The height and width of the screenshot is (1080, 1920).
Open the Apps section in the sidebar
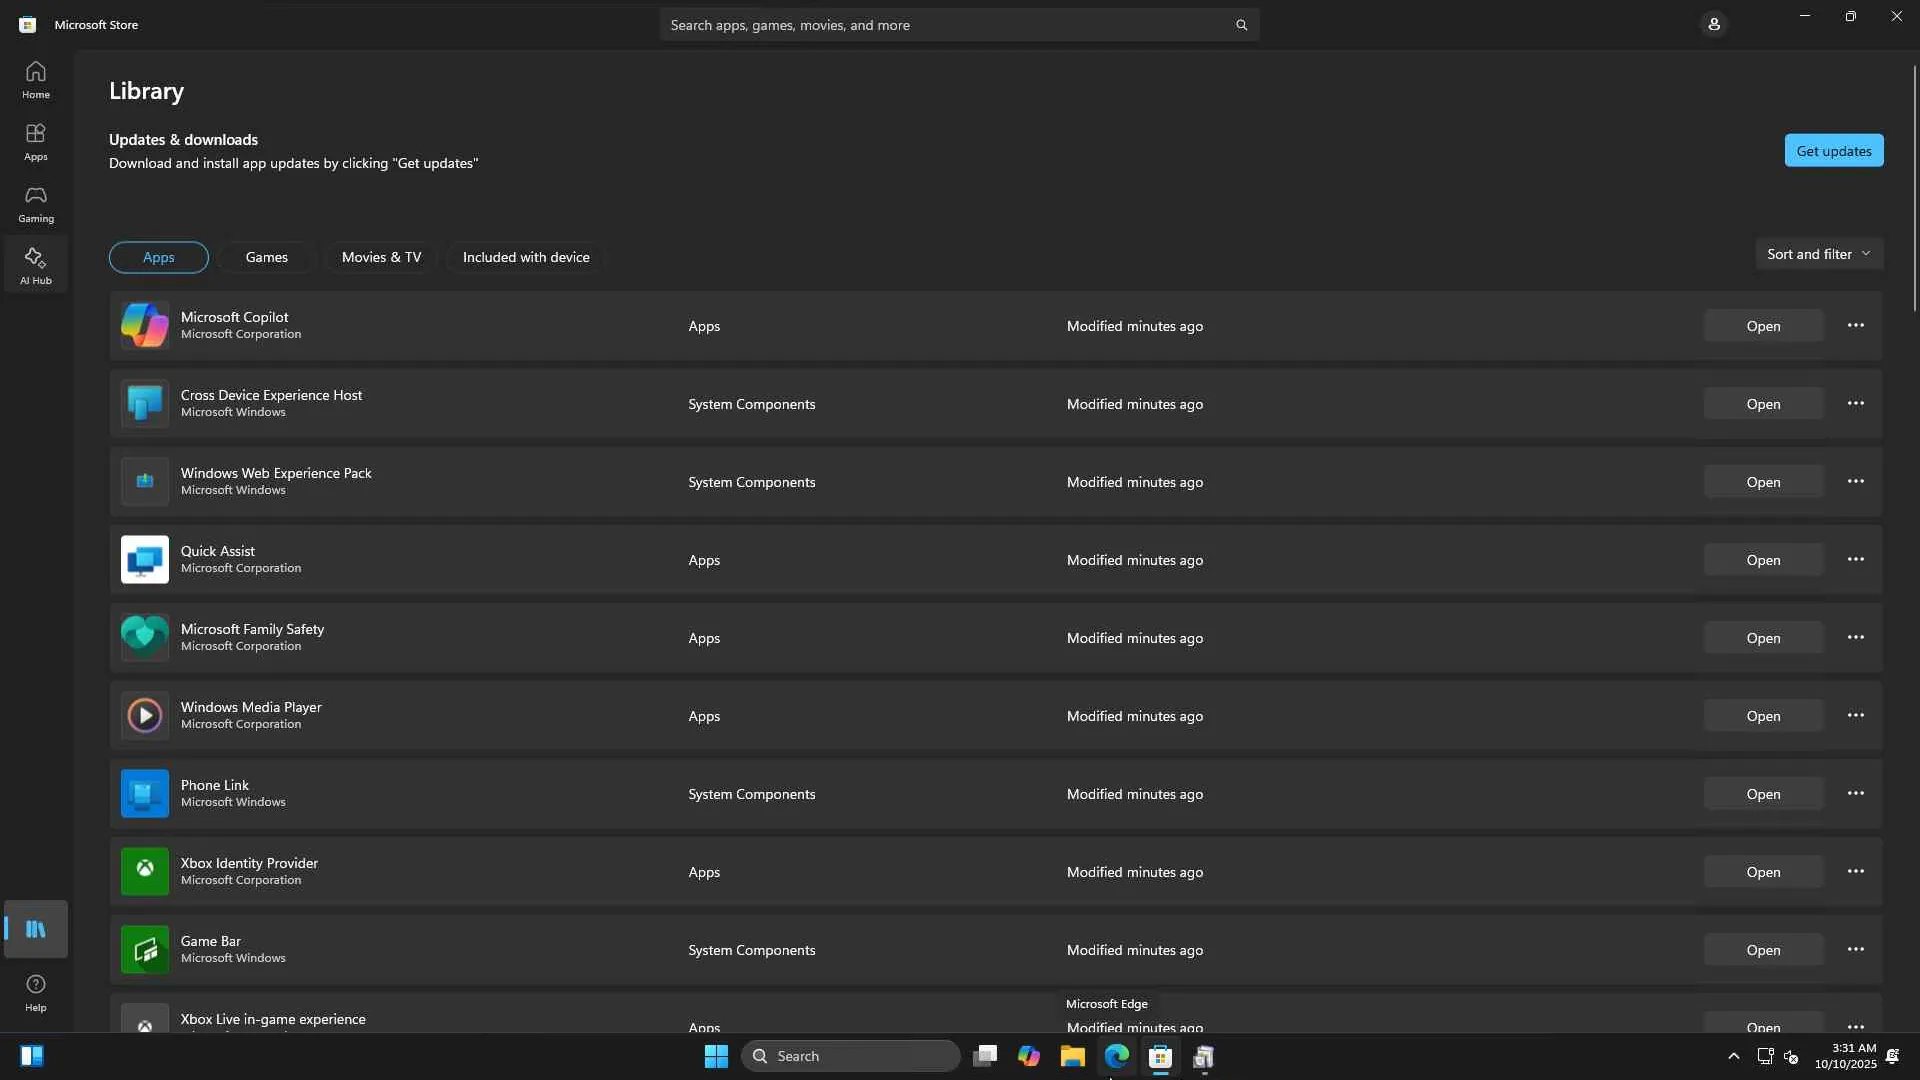click(36, 141)
